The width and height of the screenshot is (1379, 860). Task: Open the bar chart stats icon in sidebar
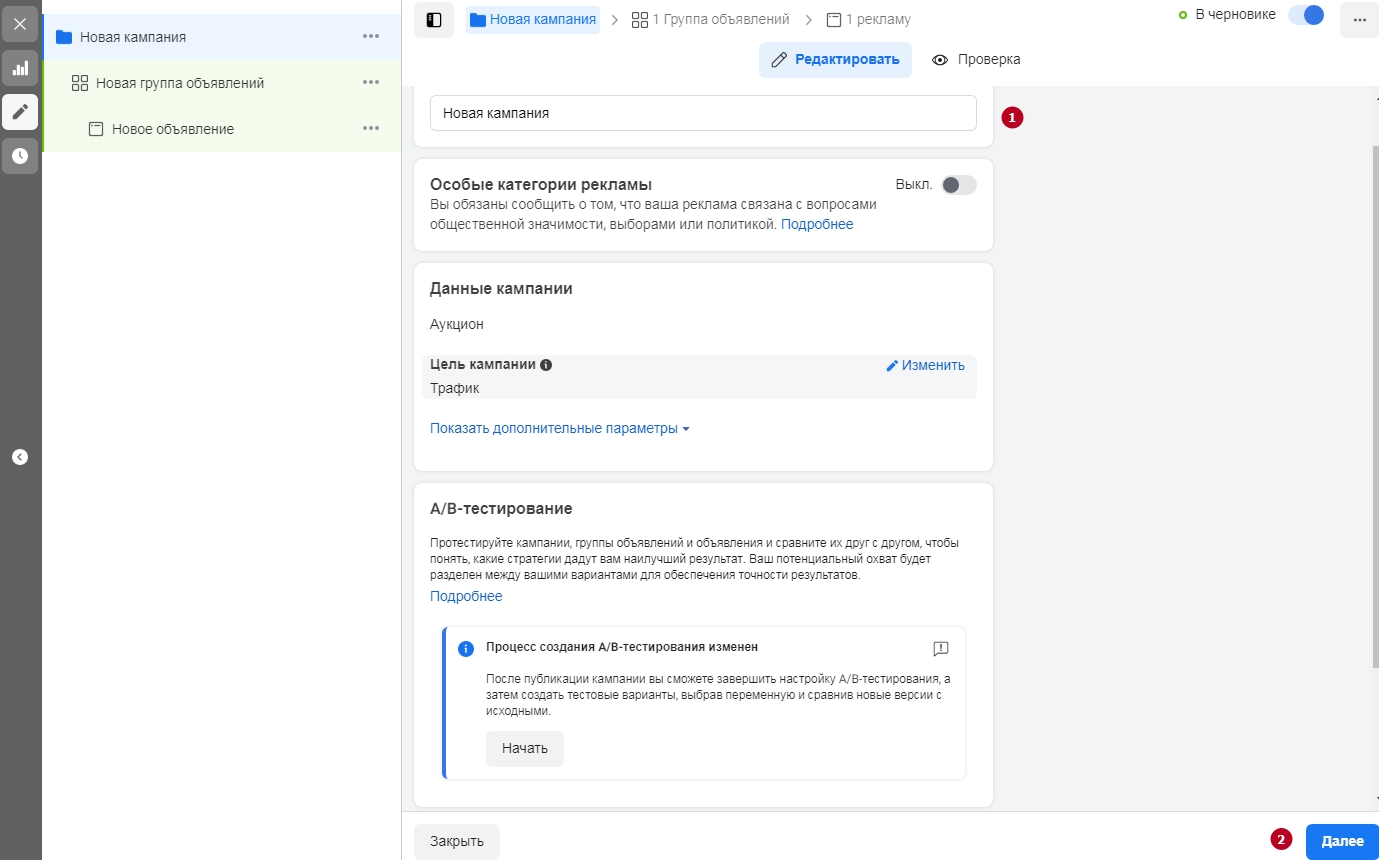20,68
